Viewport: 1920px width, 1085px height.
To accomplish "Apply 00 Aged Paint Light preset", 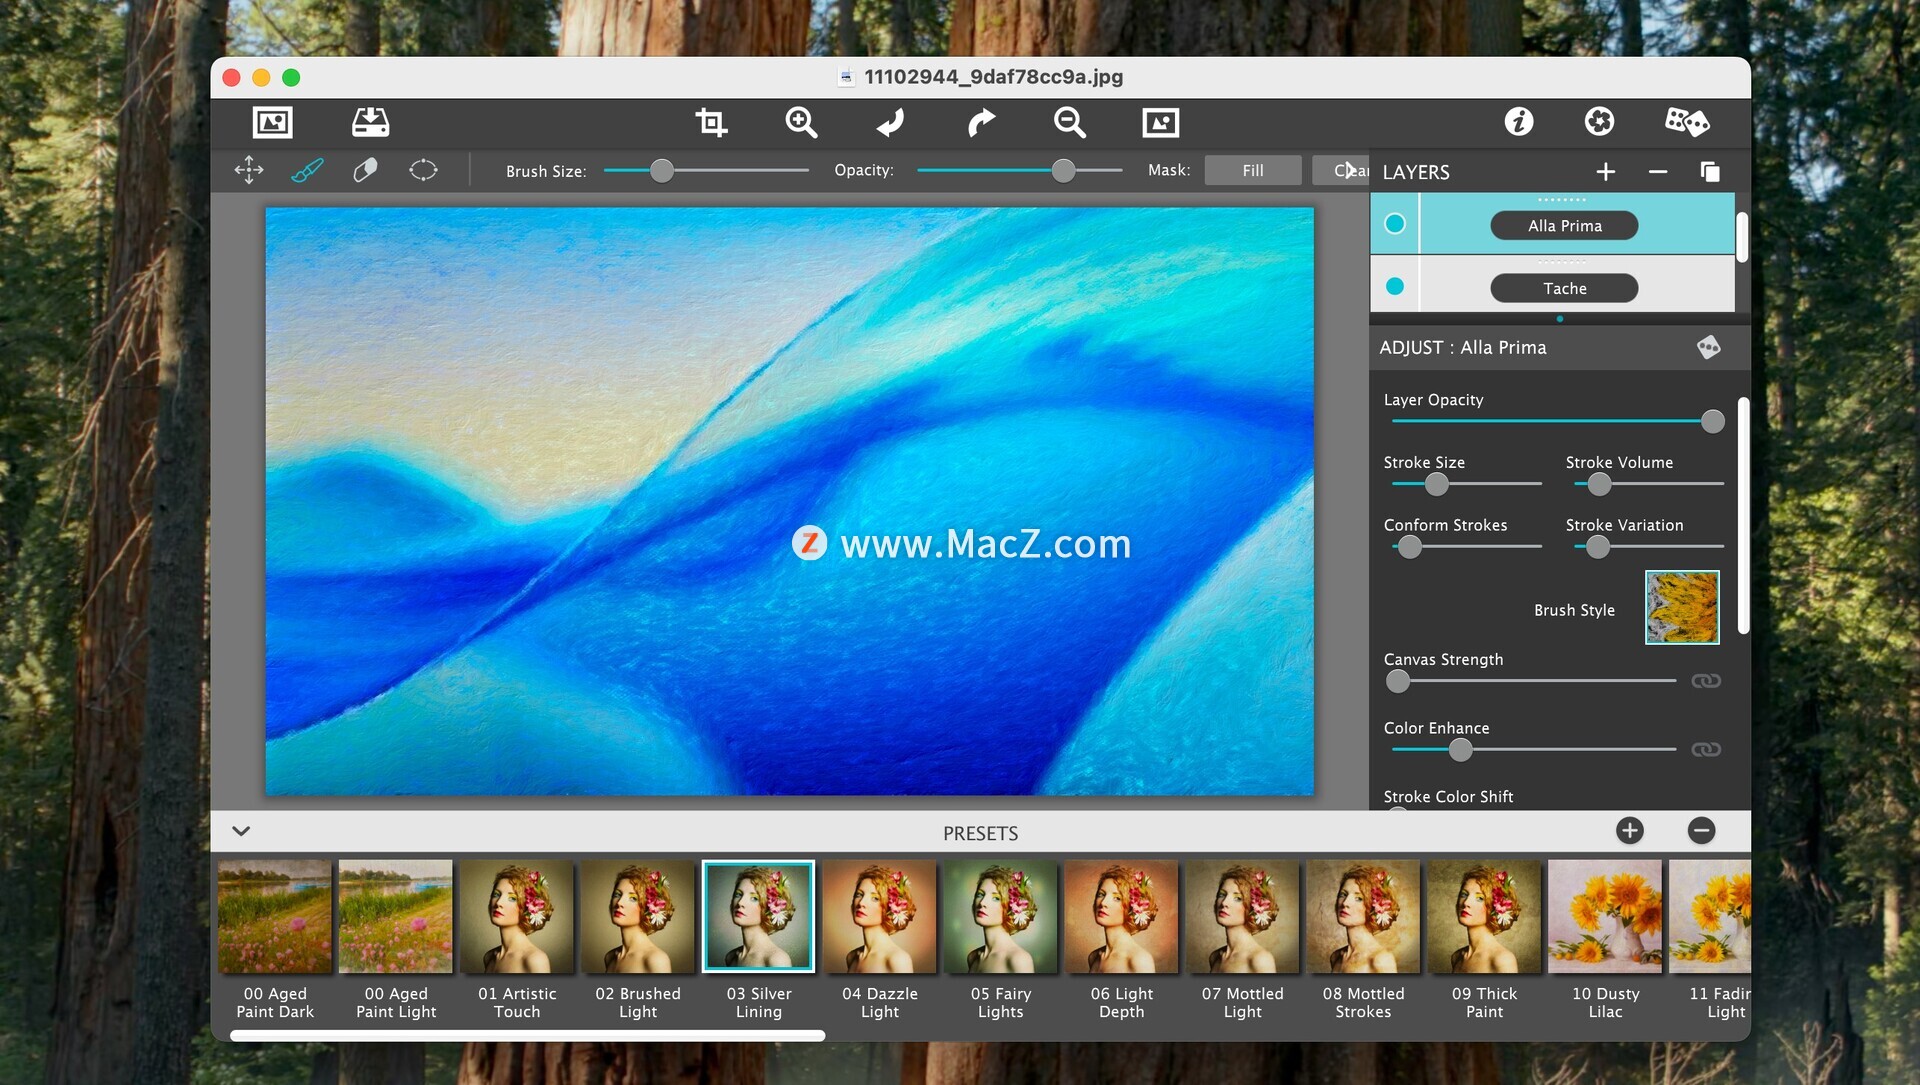I will [x=395, y=916].
